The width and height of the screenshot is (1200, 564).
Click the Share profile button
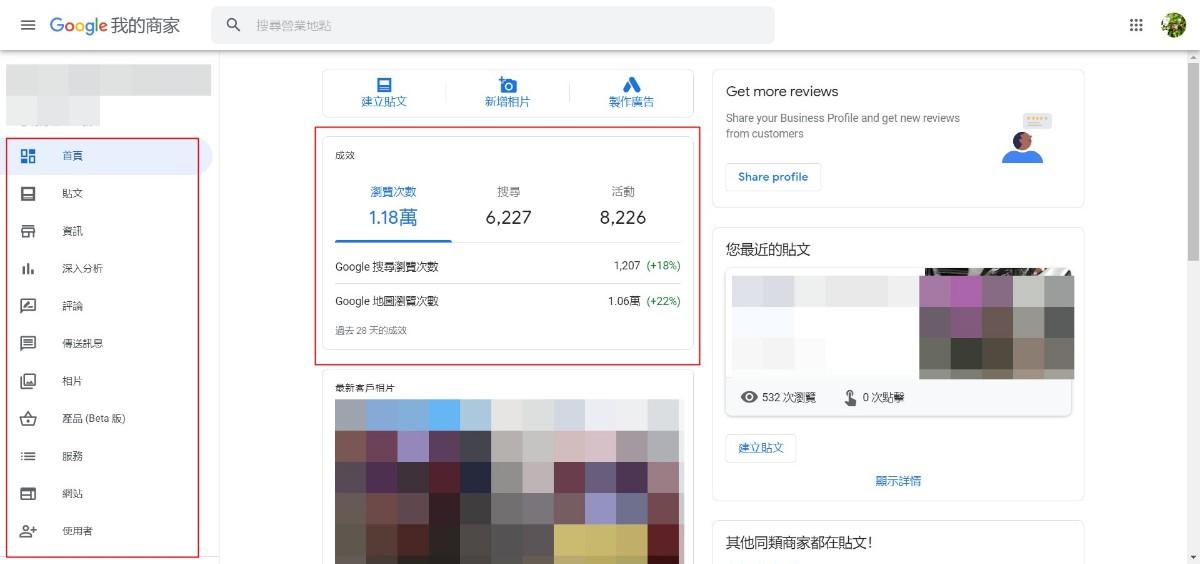773,177
